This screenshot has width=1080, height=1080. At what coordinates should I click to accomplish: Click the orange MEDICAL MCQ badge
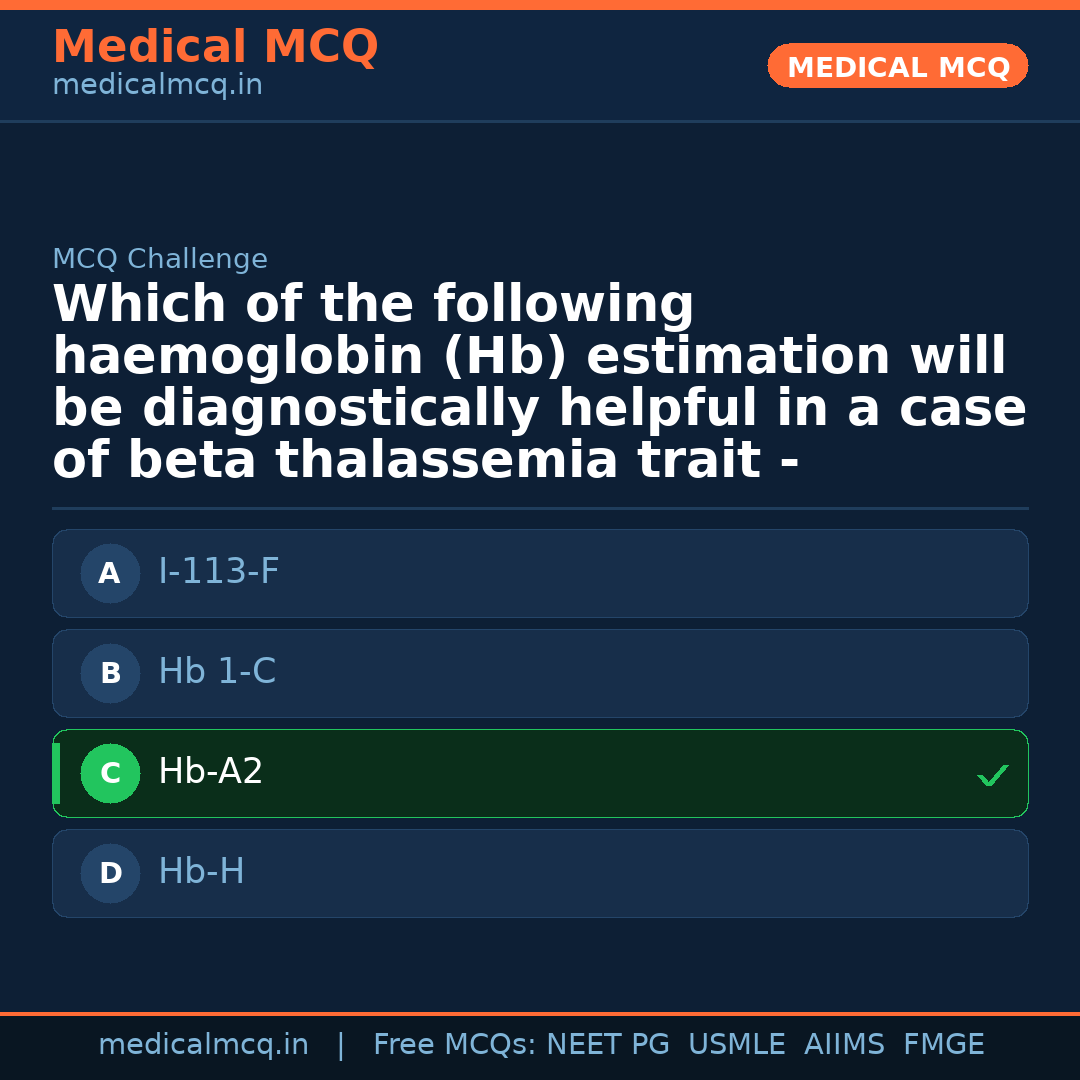897,67
